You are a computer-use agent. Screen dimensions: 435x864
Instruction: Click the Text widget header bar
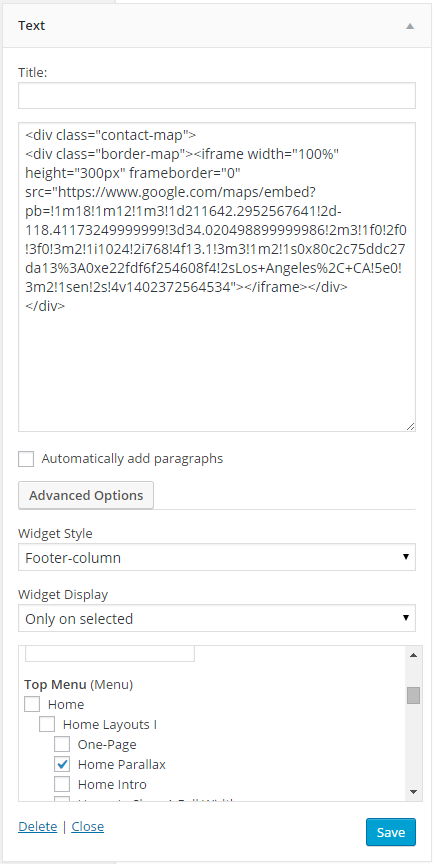click(217, 26)
